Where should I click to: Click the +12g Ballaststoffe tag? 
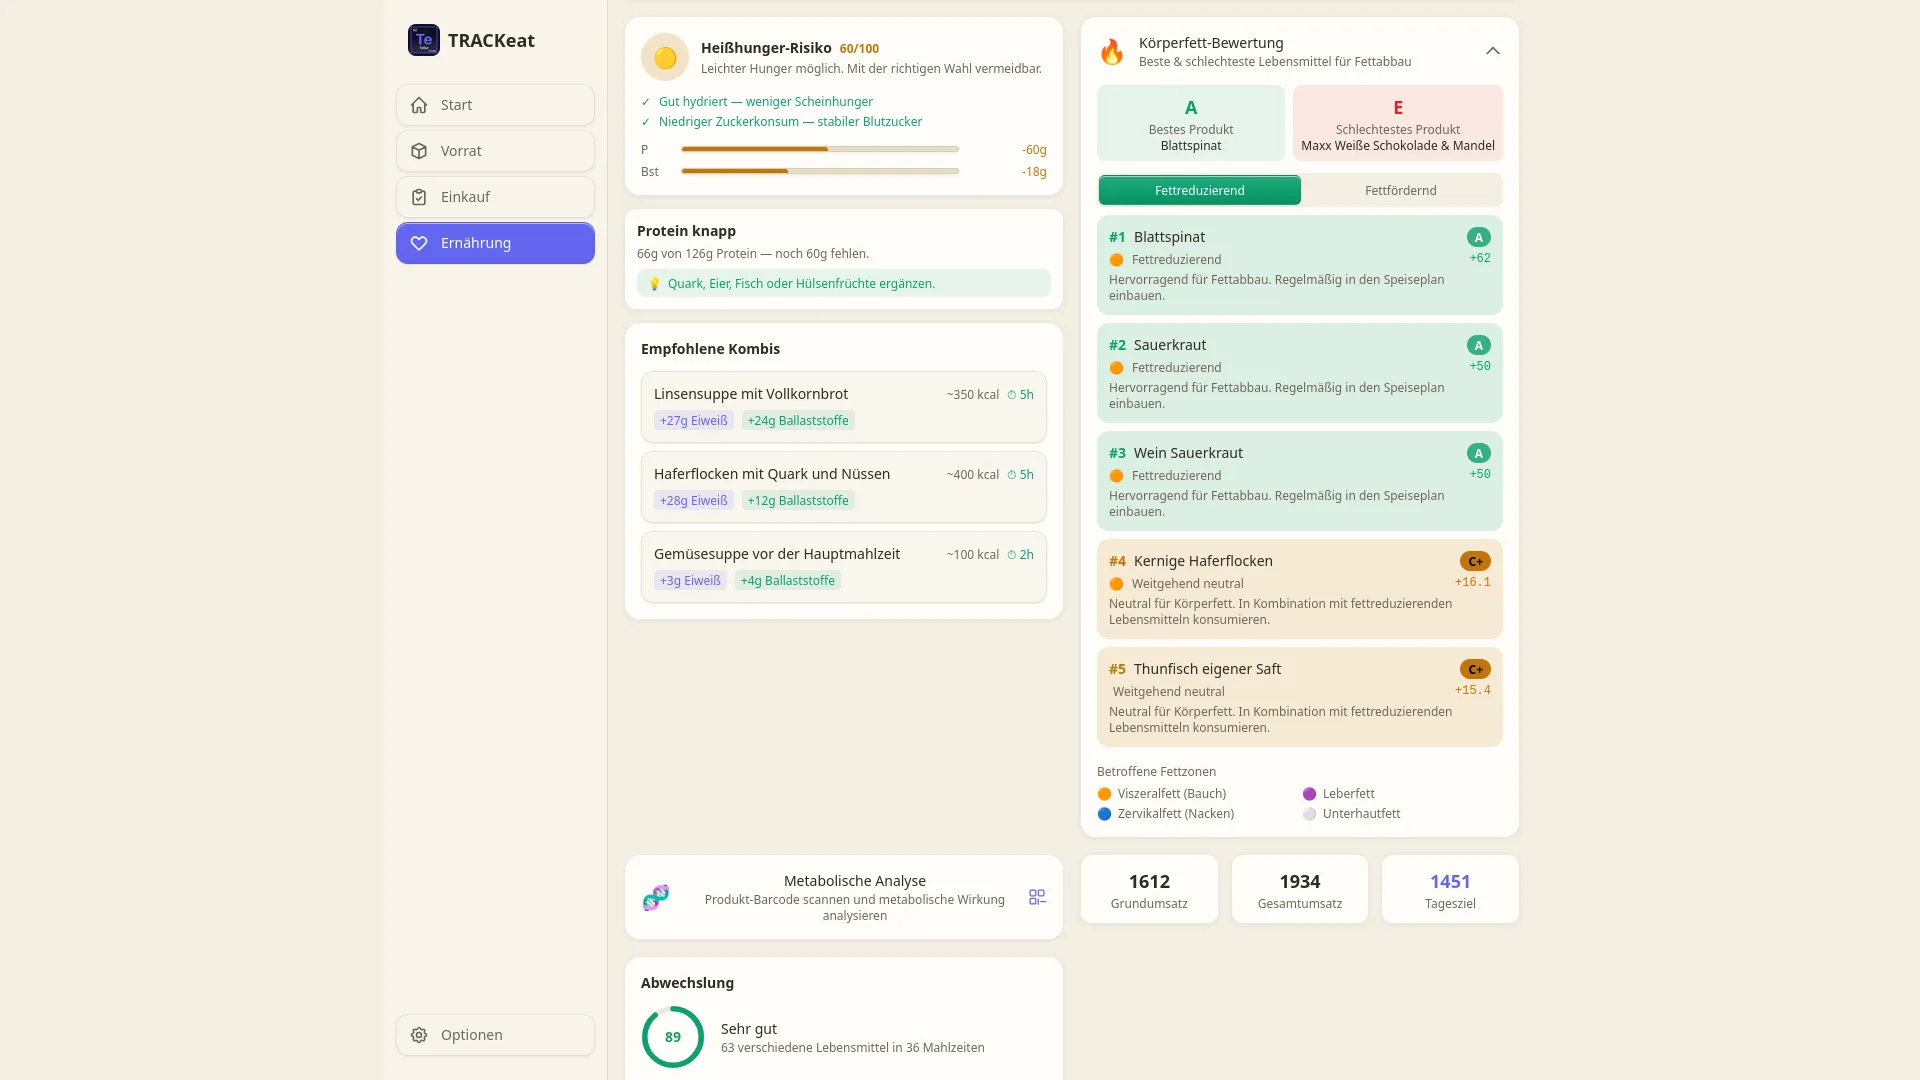(x=798, y=501)
